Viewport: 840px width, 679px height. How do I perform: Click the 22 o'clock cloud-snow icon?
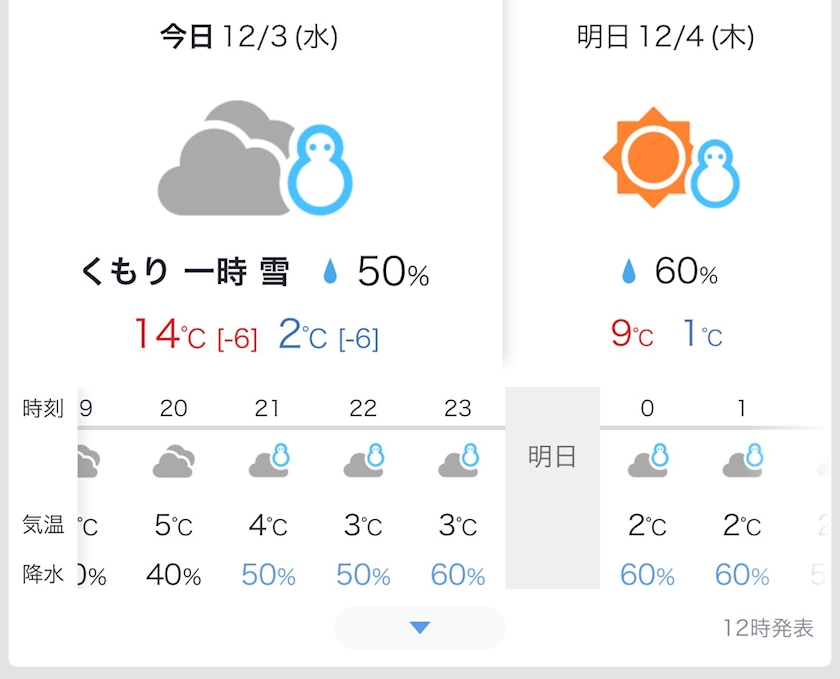363,461
